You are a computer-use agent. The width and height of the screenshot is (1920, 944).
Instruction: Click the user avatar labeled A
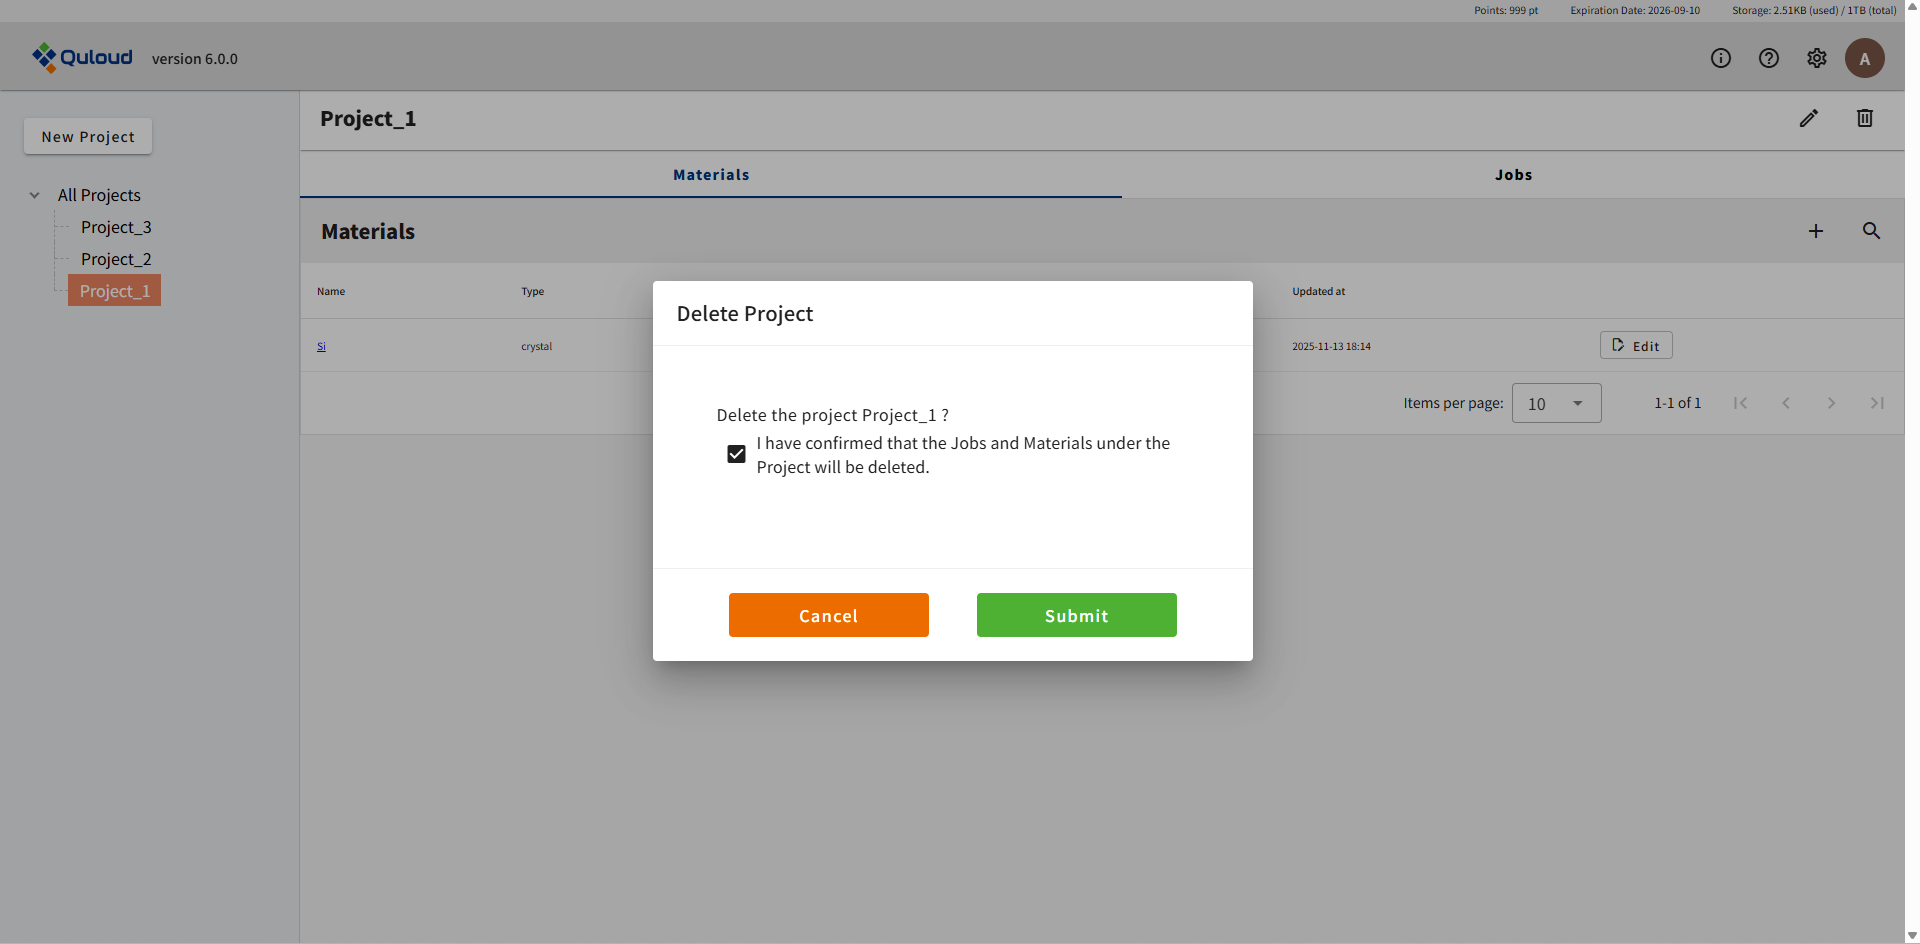click(x=1864, y=58)
